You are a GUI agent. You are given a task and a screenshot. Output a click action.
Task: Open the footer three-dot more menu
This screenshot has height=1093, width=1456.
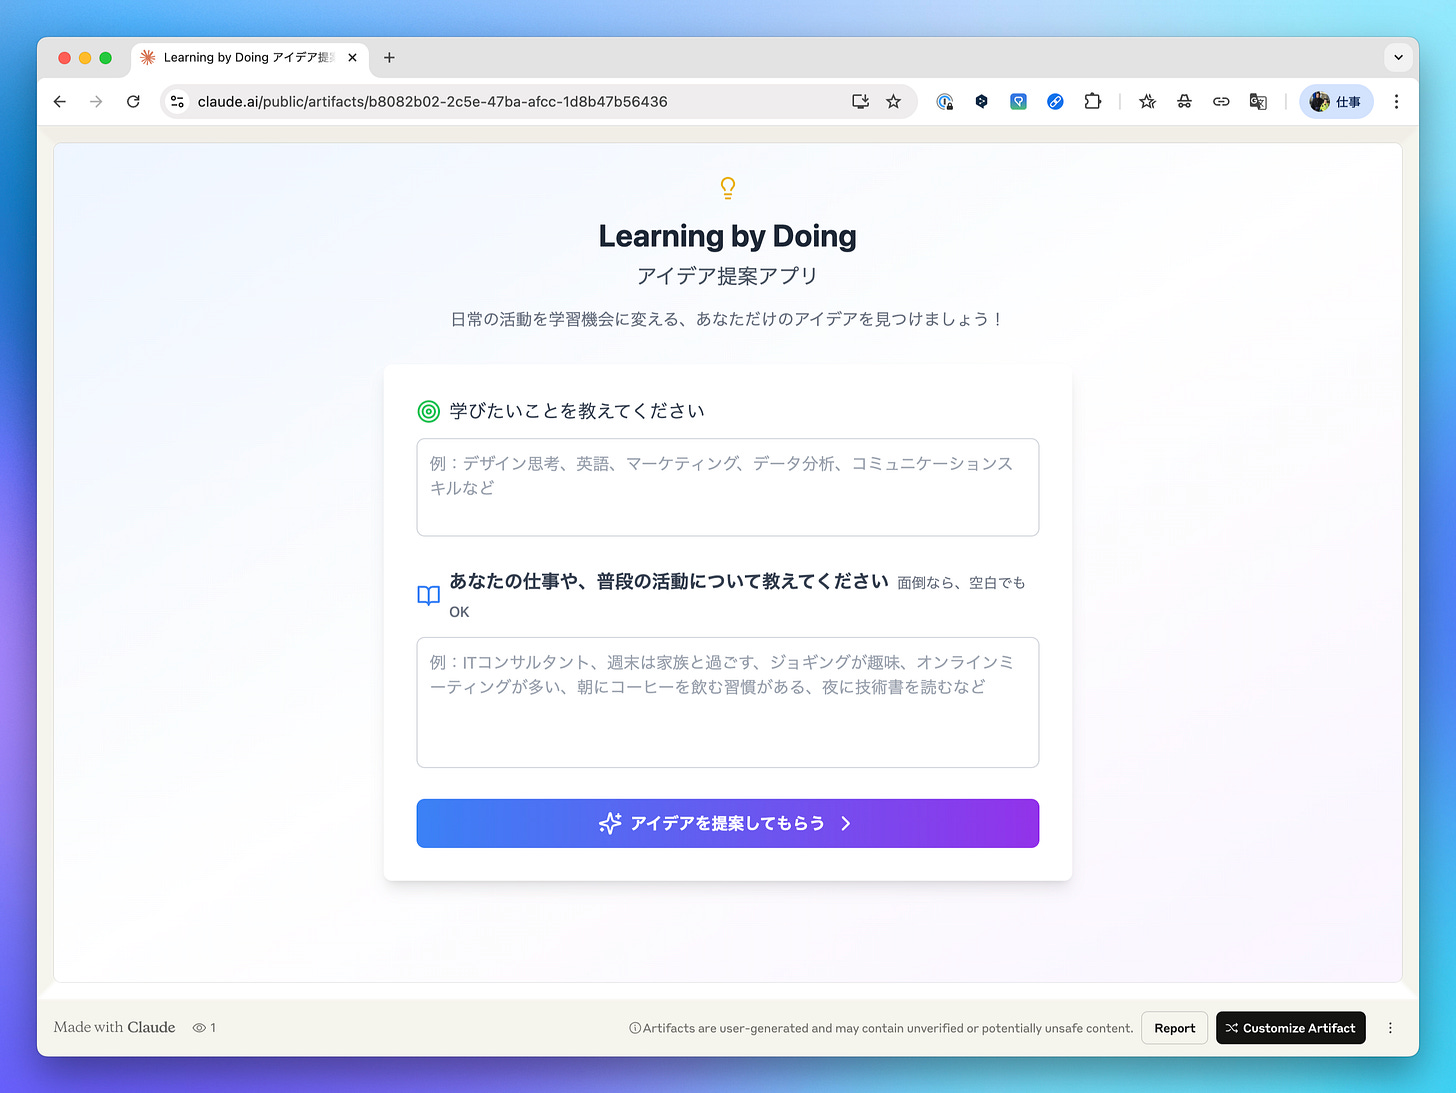coord(1390,1028)
